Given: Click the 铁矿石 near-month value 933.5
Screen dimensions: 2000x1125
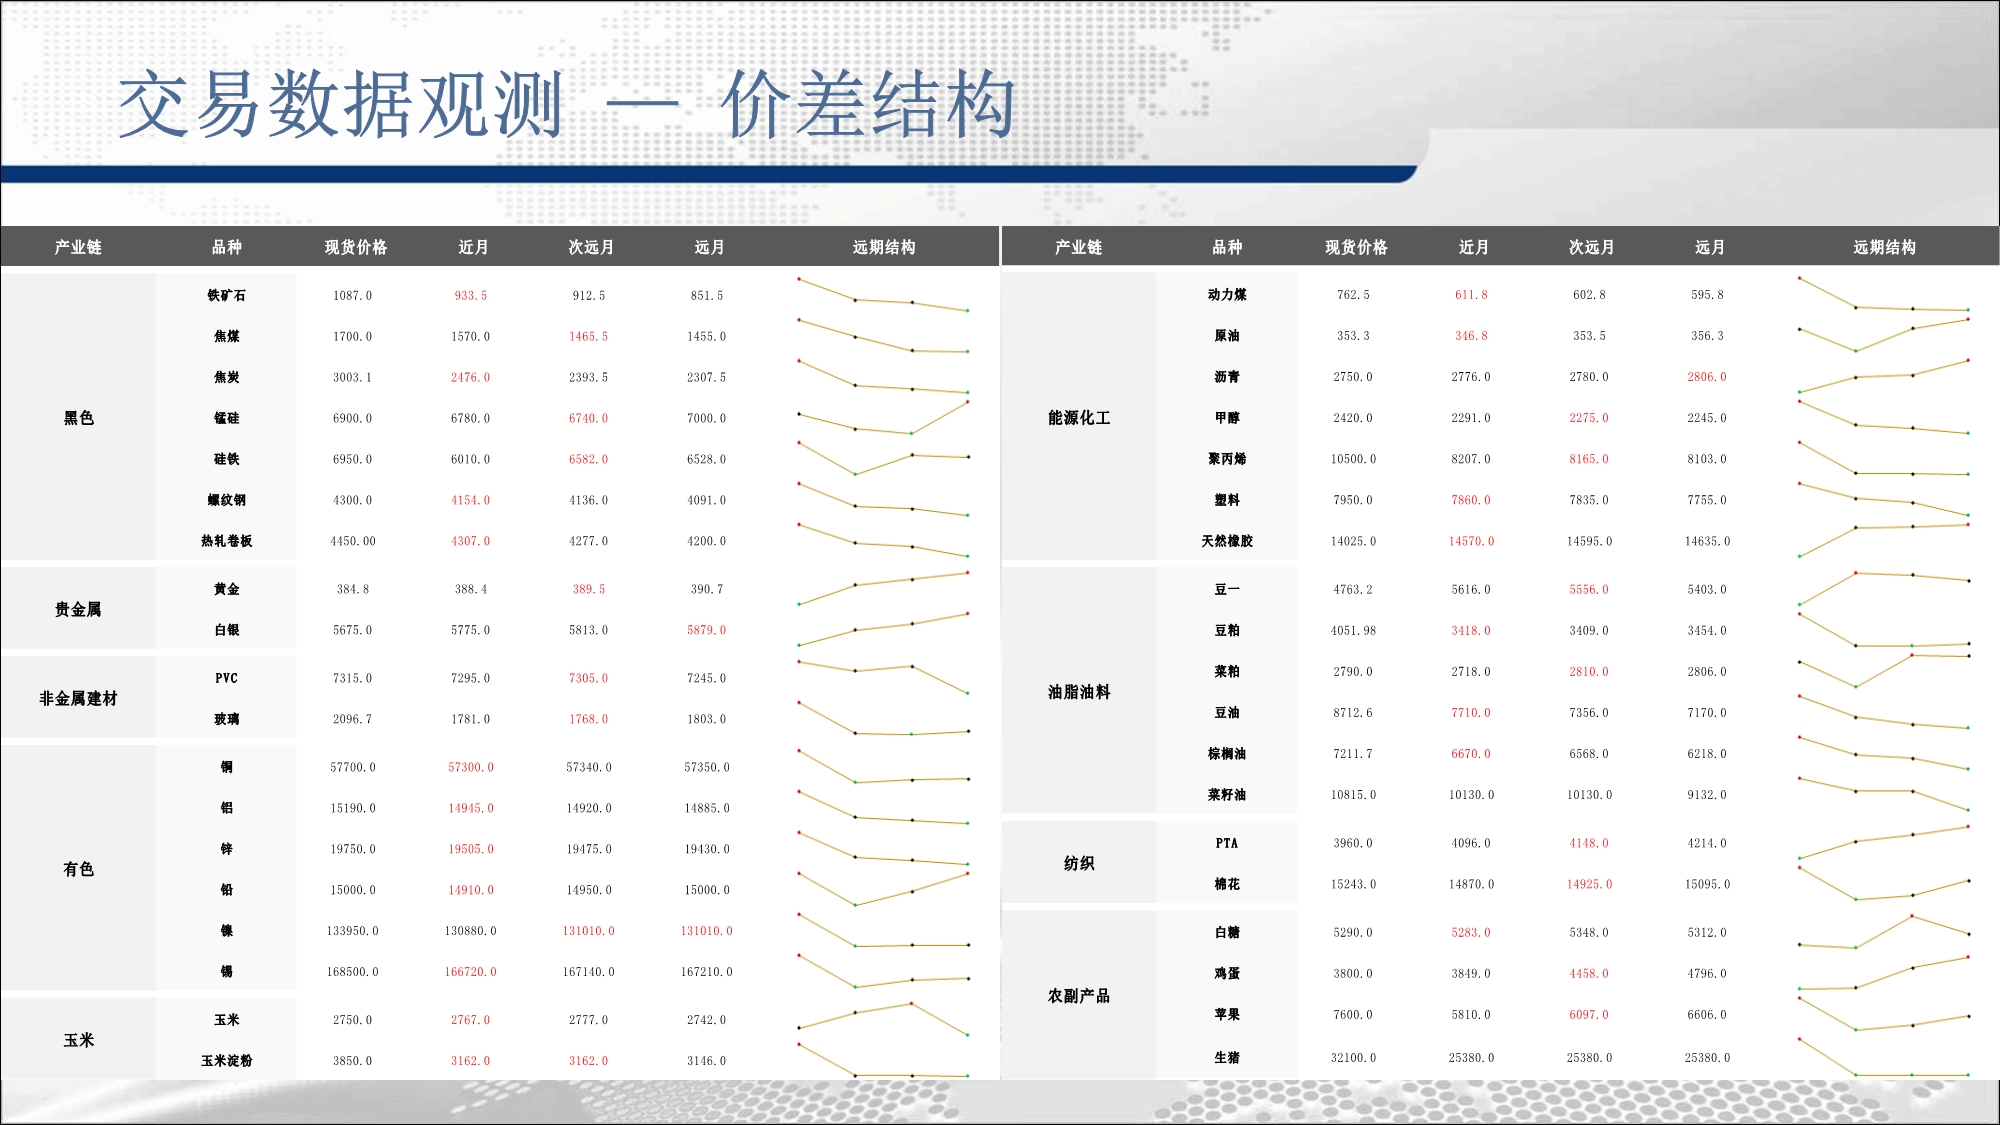Looking at the screenshot, I should 471,296.
